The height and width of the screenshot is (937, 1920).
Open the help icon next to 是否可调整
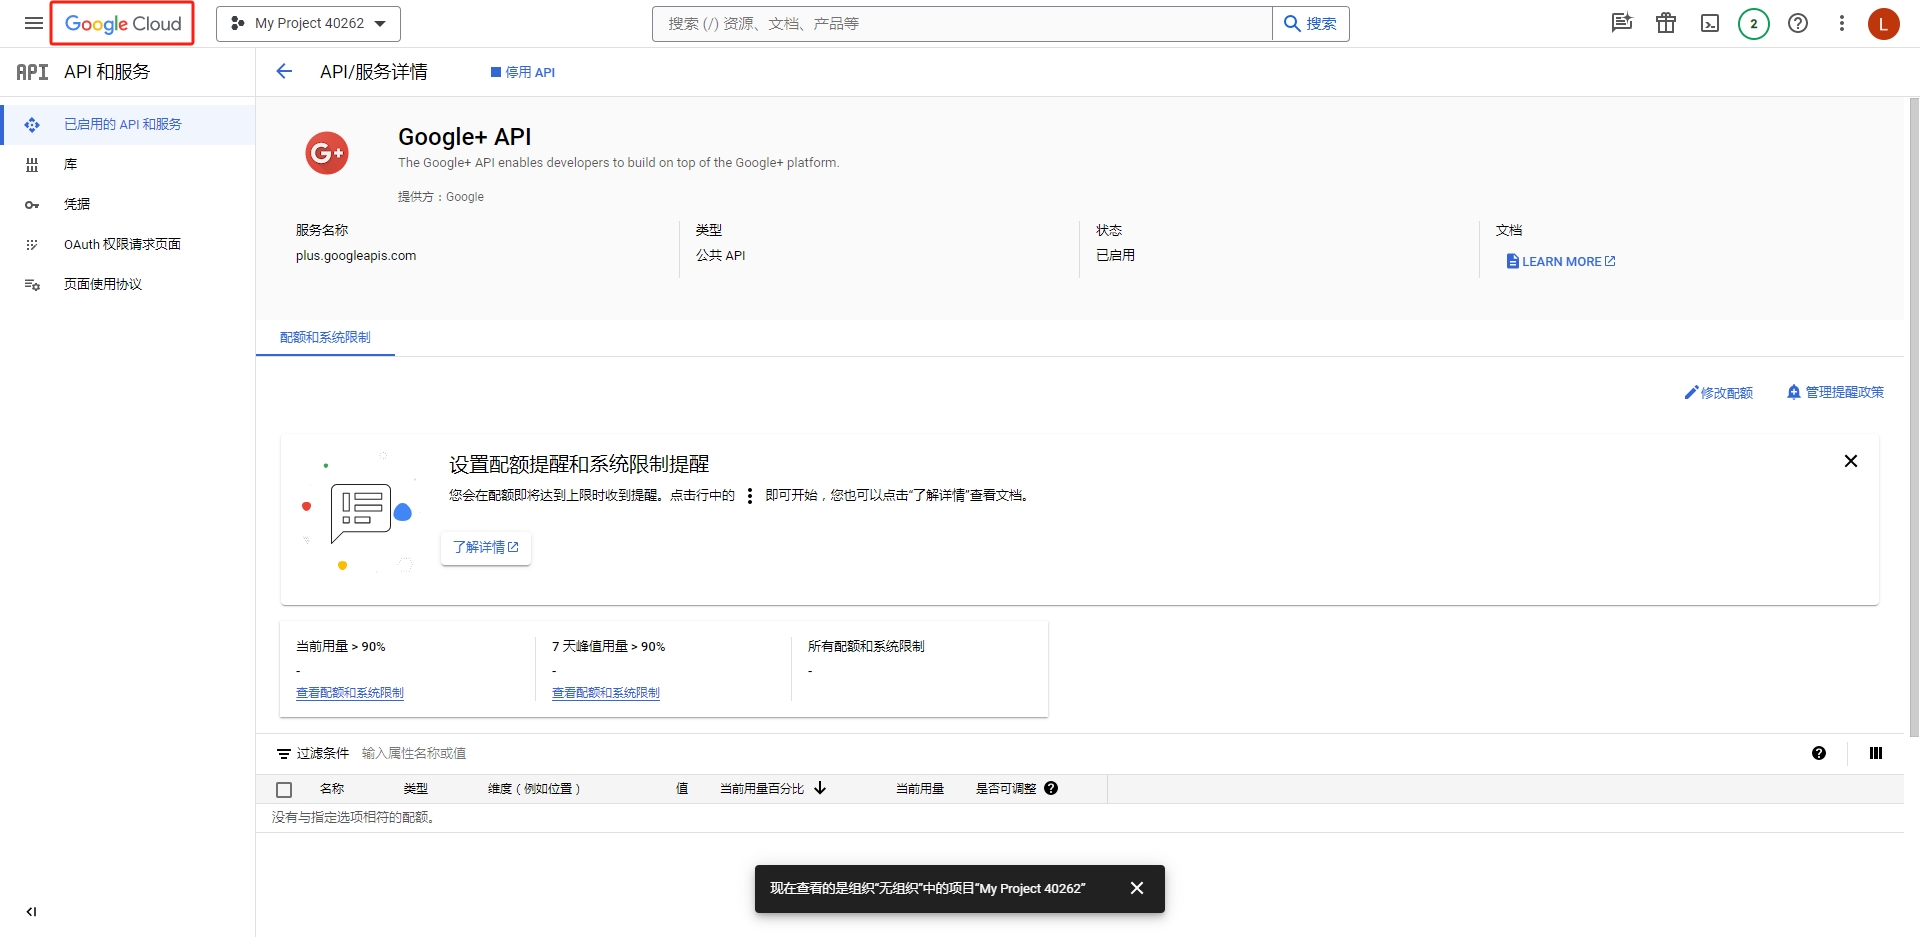pyautogui.click(x=1051, y=788)
